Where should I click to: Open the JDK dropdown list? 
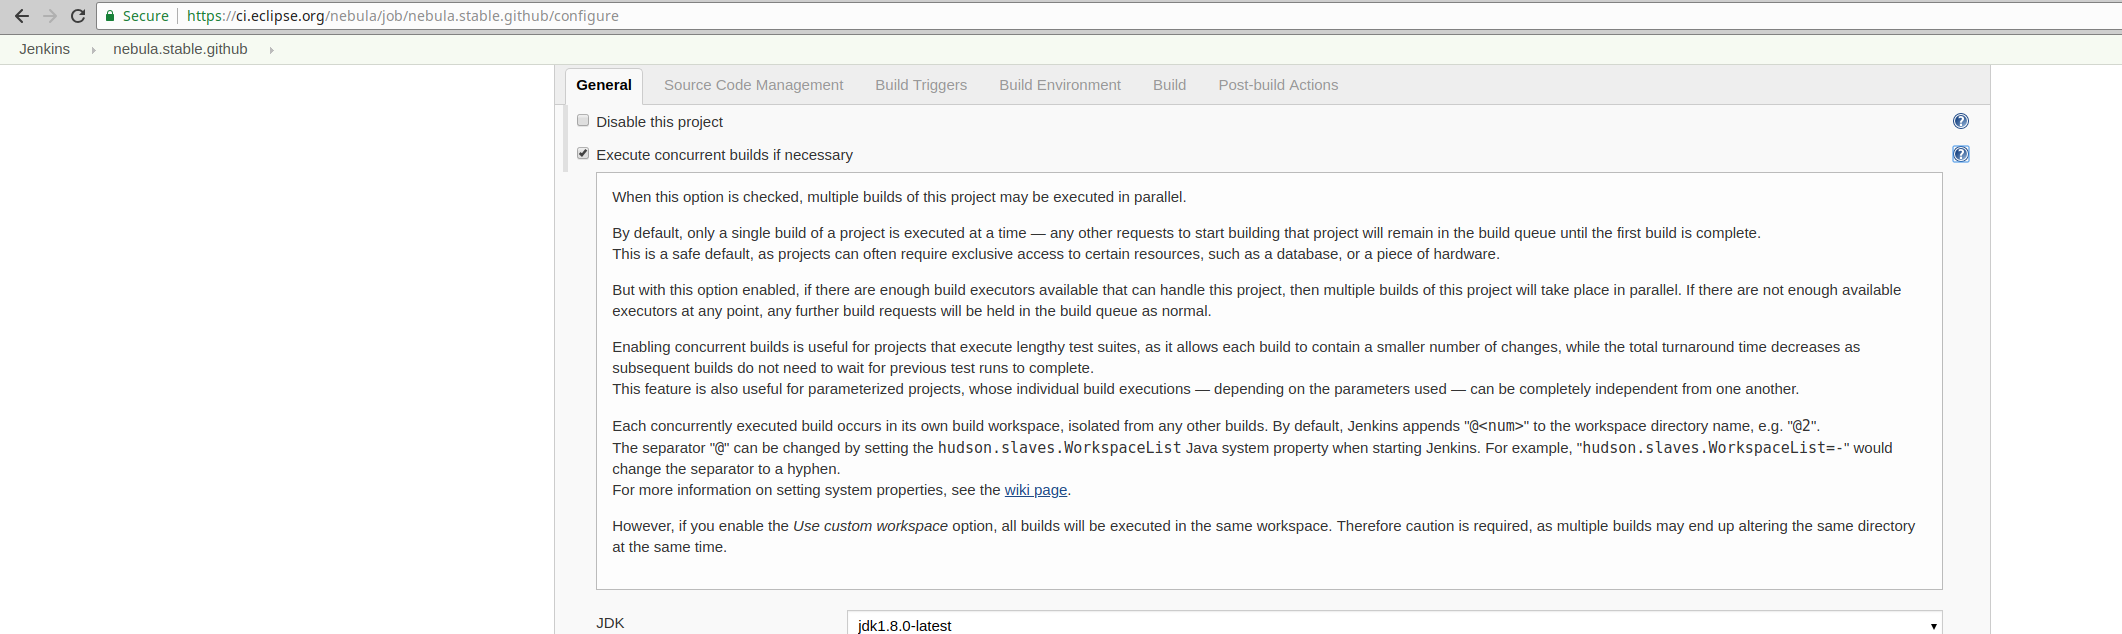coord(1394,624)
